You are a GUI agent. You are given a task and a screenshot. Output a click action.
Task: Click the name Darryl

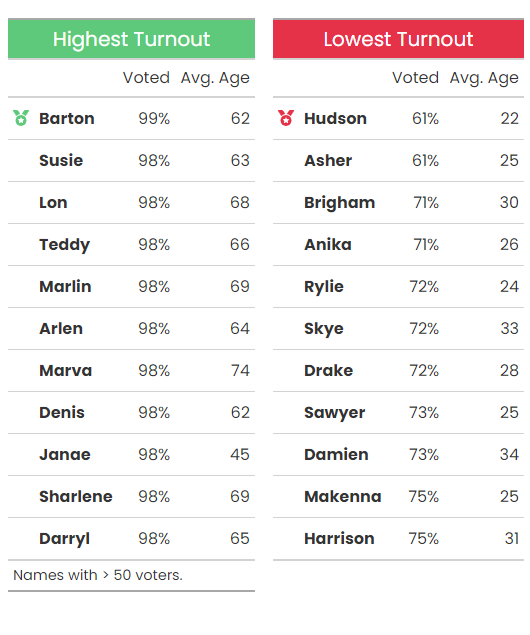pyautogui.click(x=64, y=539)
